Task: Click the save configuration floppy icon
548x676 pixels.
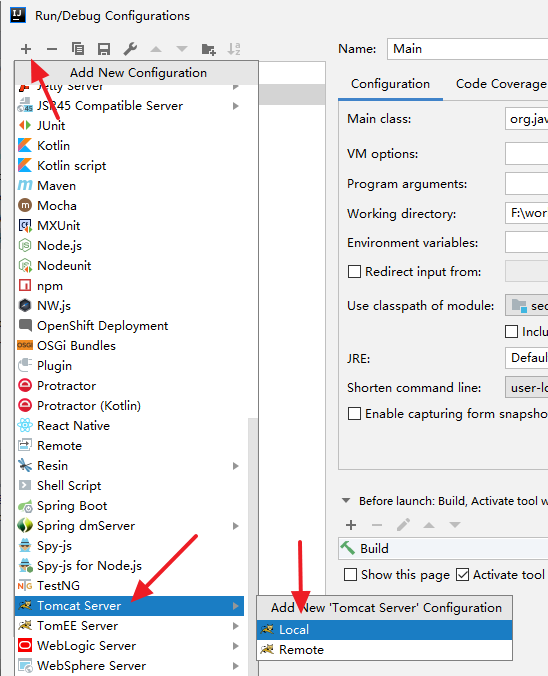Action: point(104,49)
